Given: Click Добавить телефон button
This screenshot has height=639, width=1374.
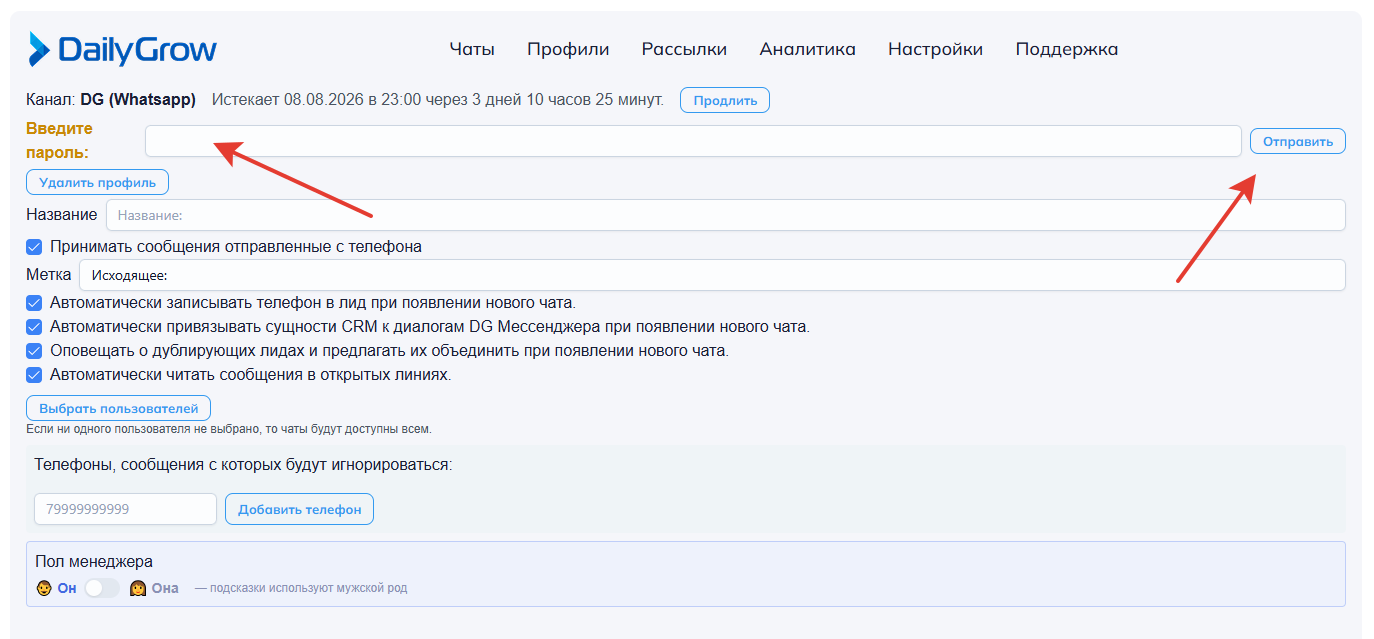Looking at the screenshot, I should coord(299,509).
